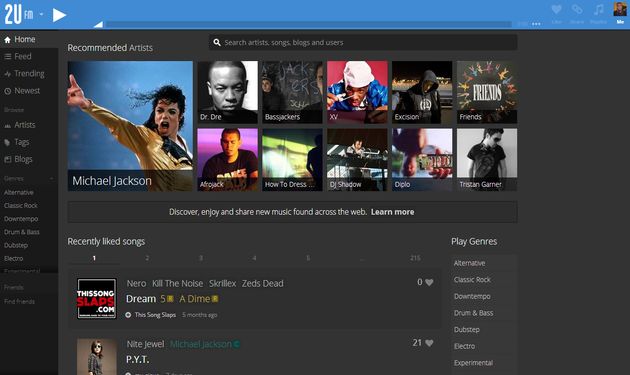The height and width of the screenshot is (375, 630).
Task: Like the P.Y.T. song heart icon
Action: pos(429,343)
